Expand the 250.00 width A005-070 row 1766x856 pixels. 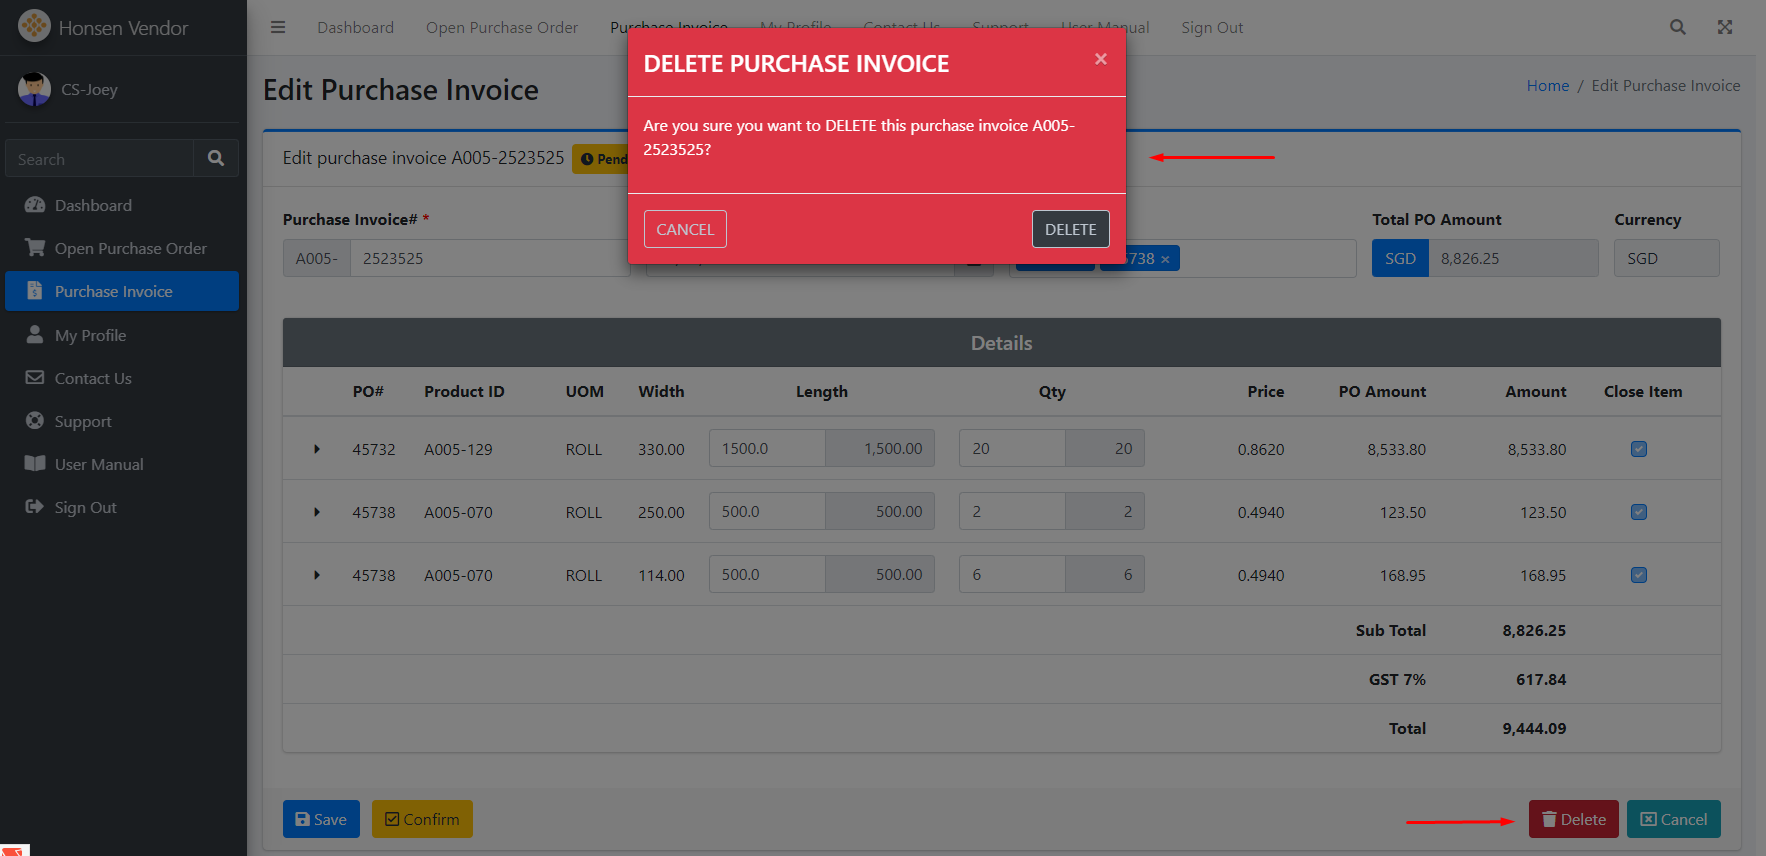click(x=317, y=512)
